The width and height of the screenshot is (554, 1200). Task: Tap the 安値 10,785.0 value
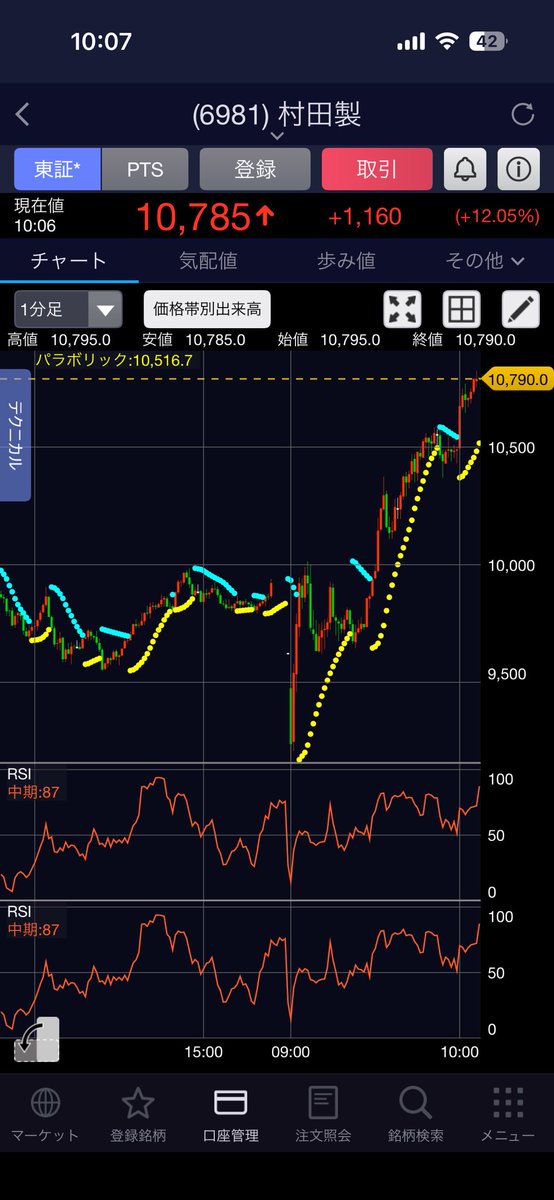(216, 340)
